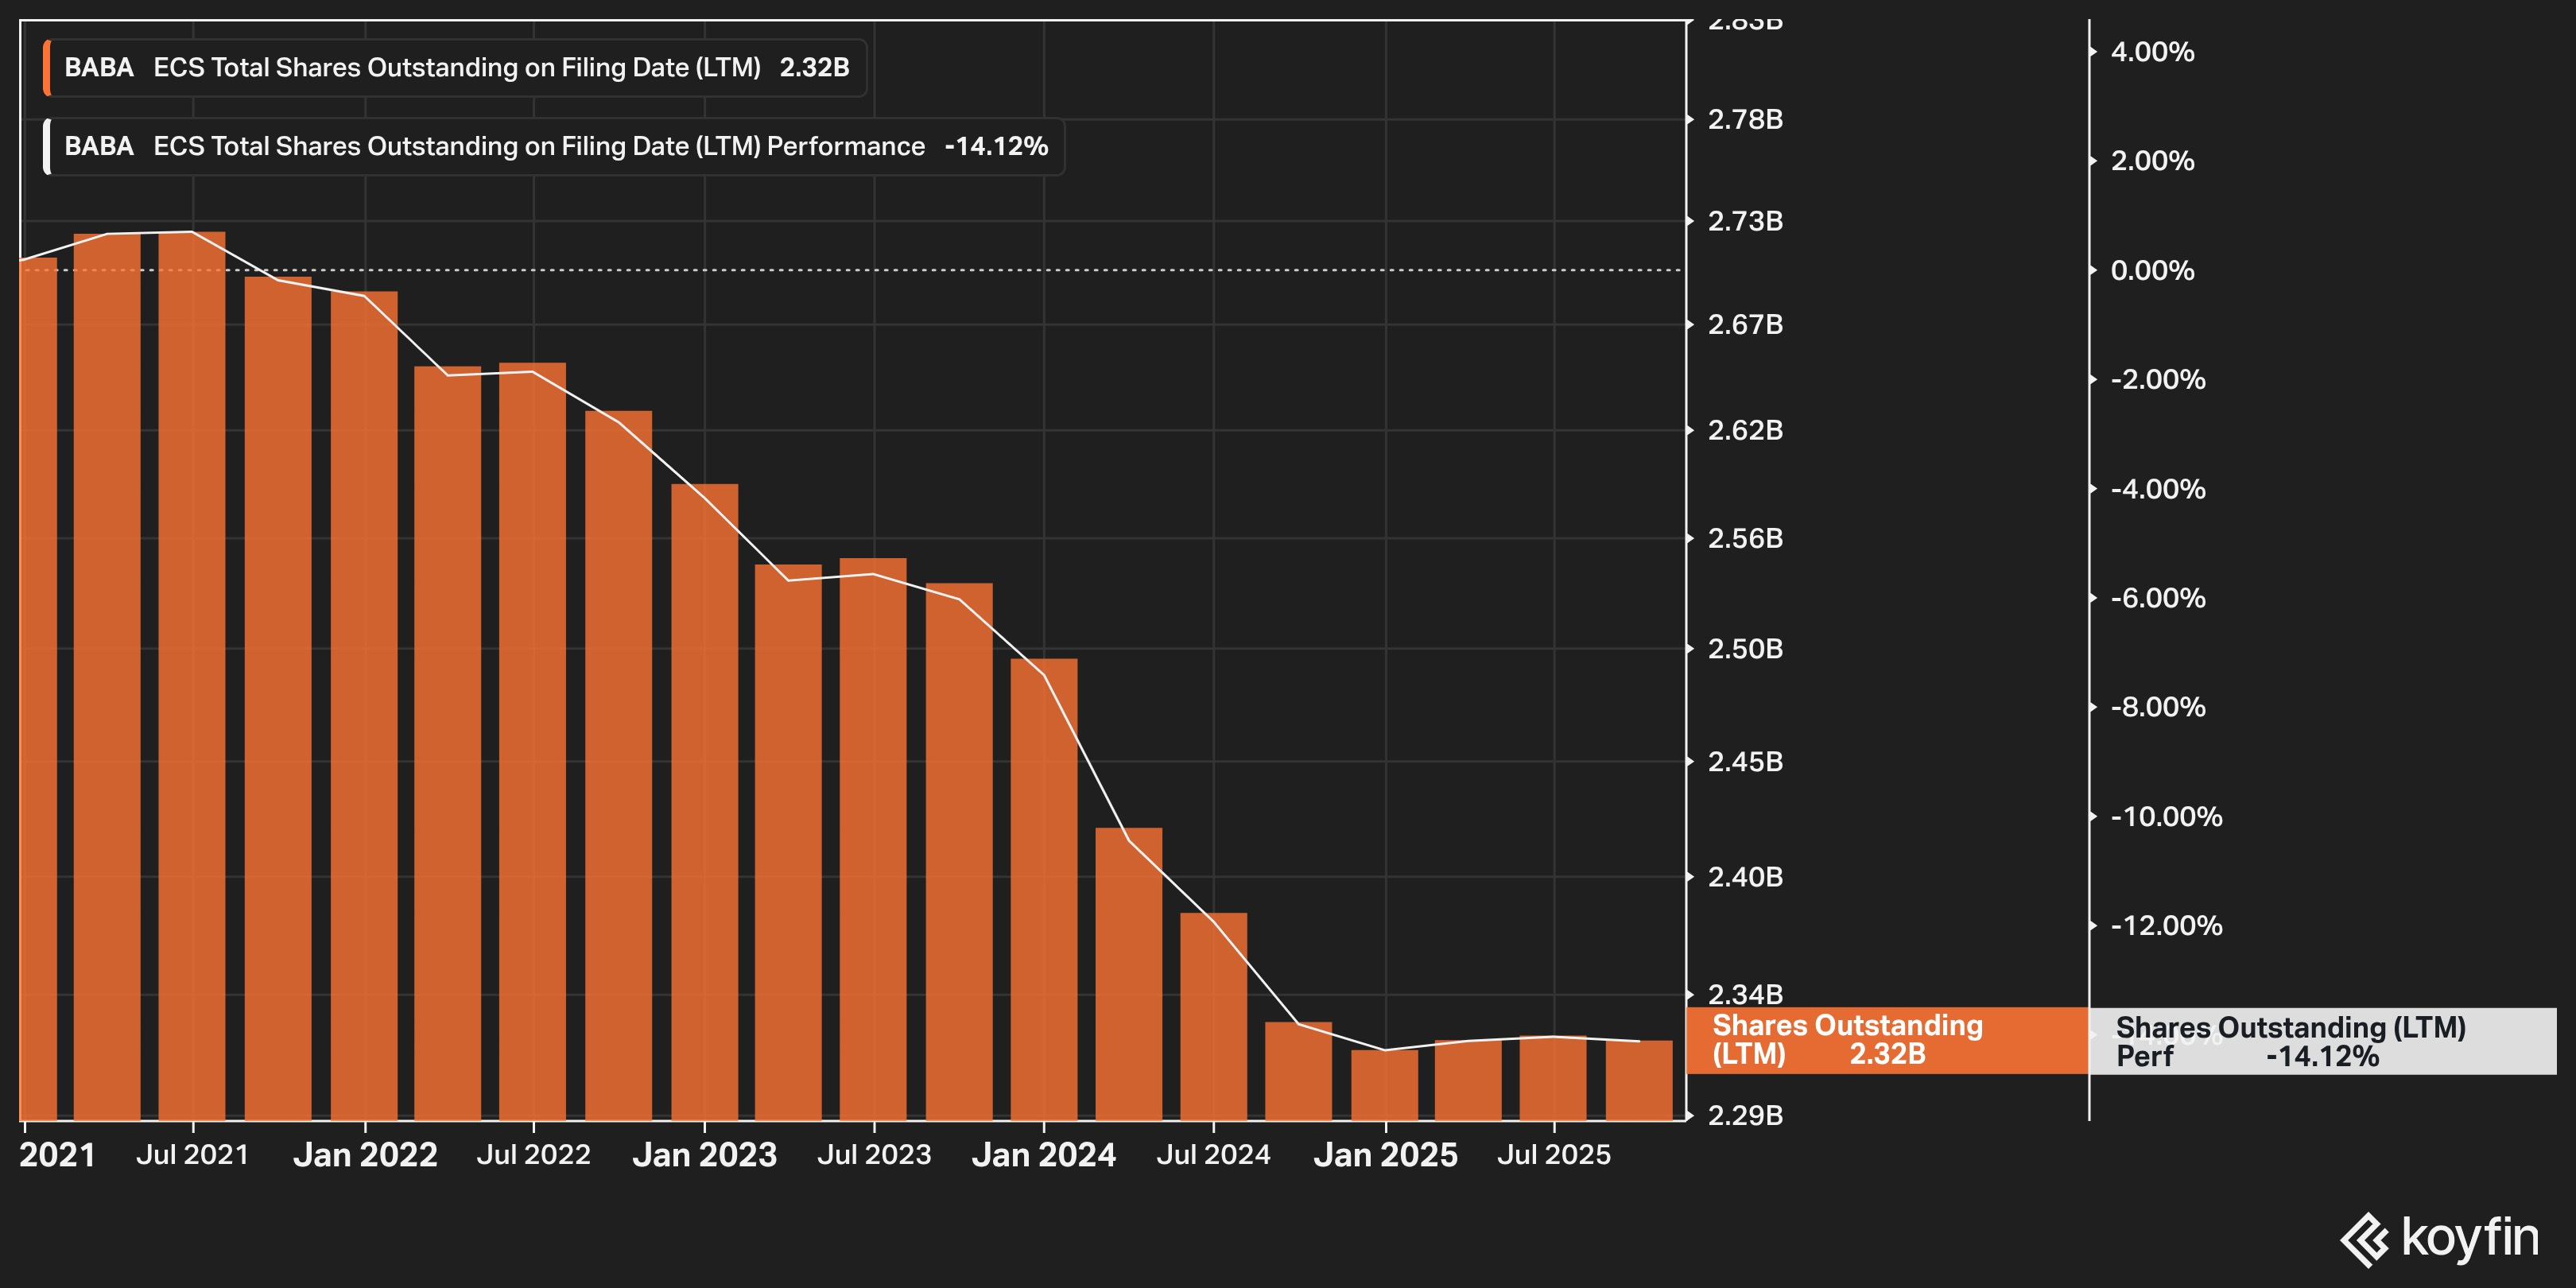Click the tallest bar above Jul 2021
The width and height of the screenshot is (2576, 1288).
click(x=192, y=675)
